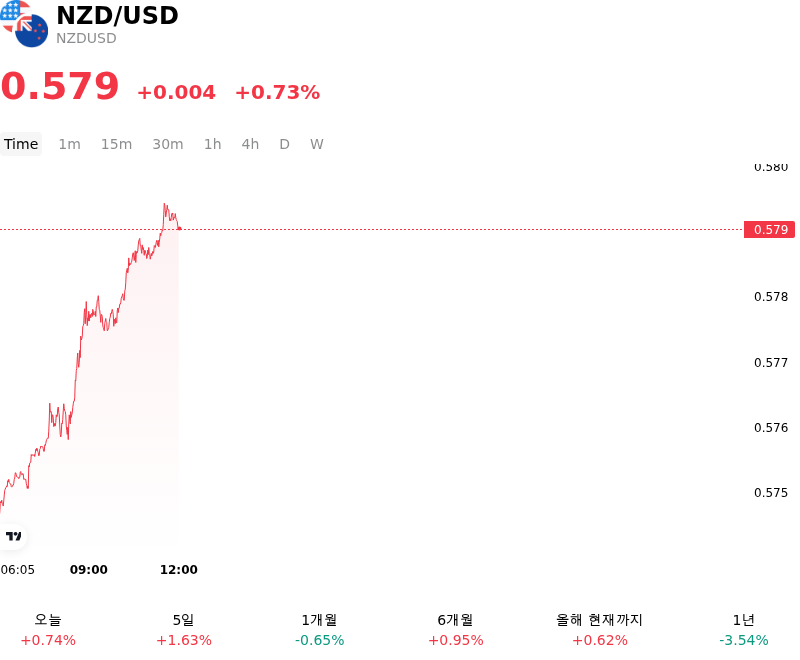
Task: Switch to the 1m interval
Action: [x=69, y=144]
